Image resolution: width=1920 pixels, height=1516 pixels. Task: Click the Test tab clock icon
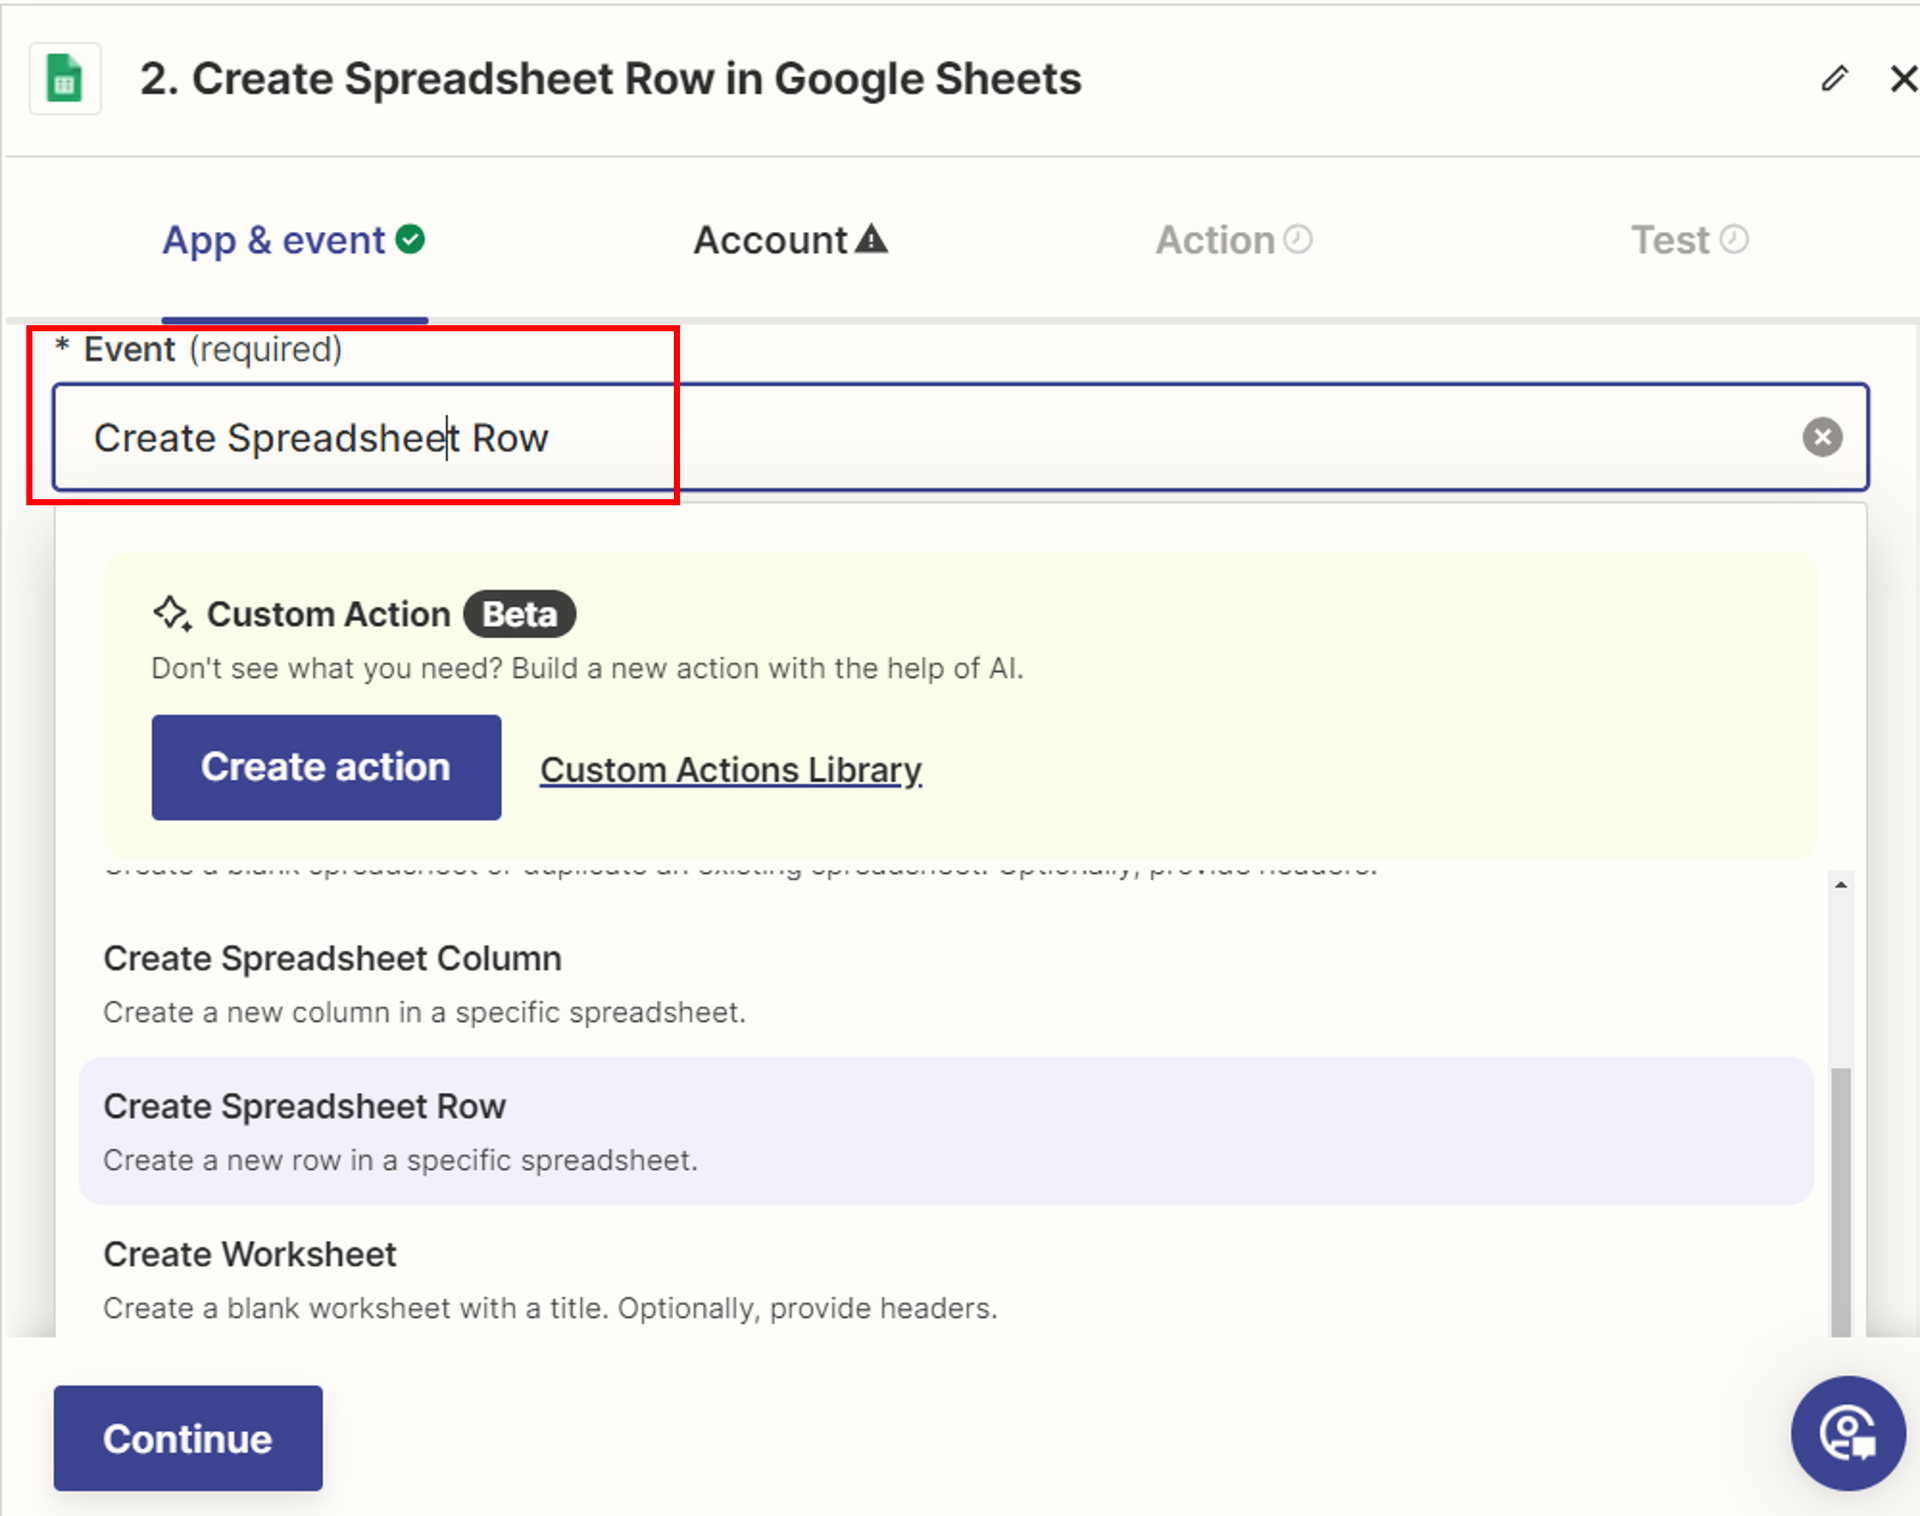coord(1734,240)
